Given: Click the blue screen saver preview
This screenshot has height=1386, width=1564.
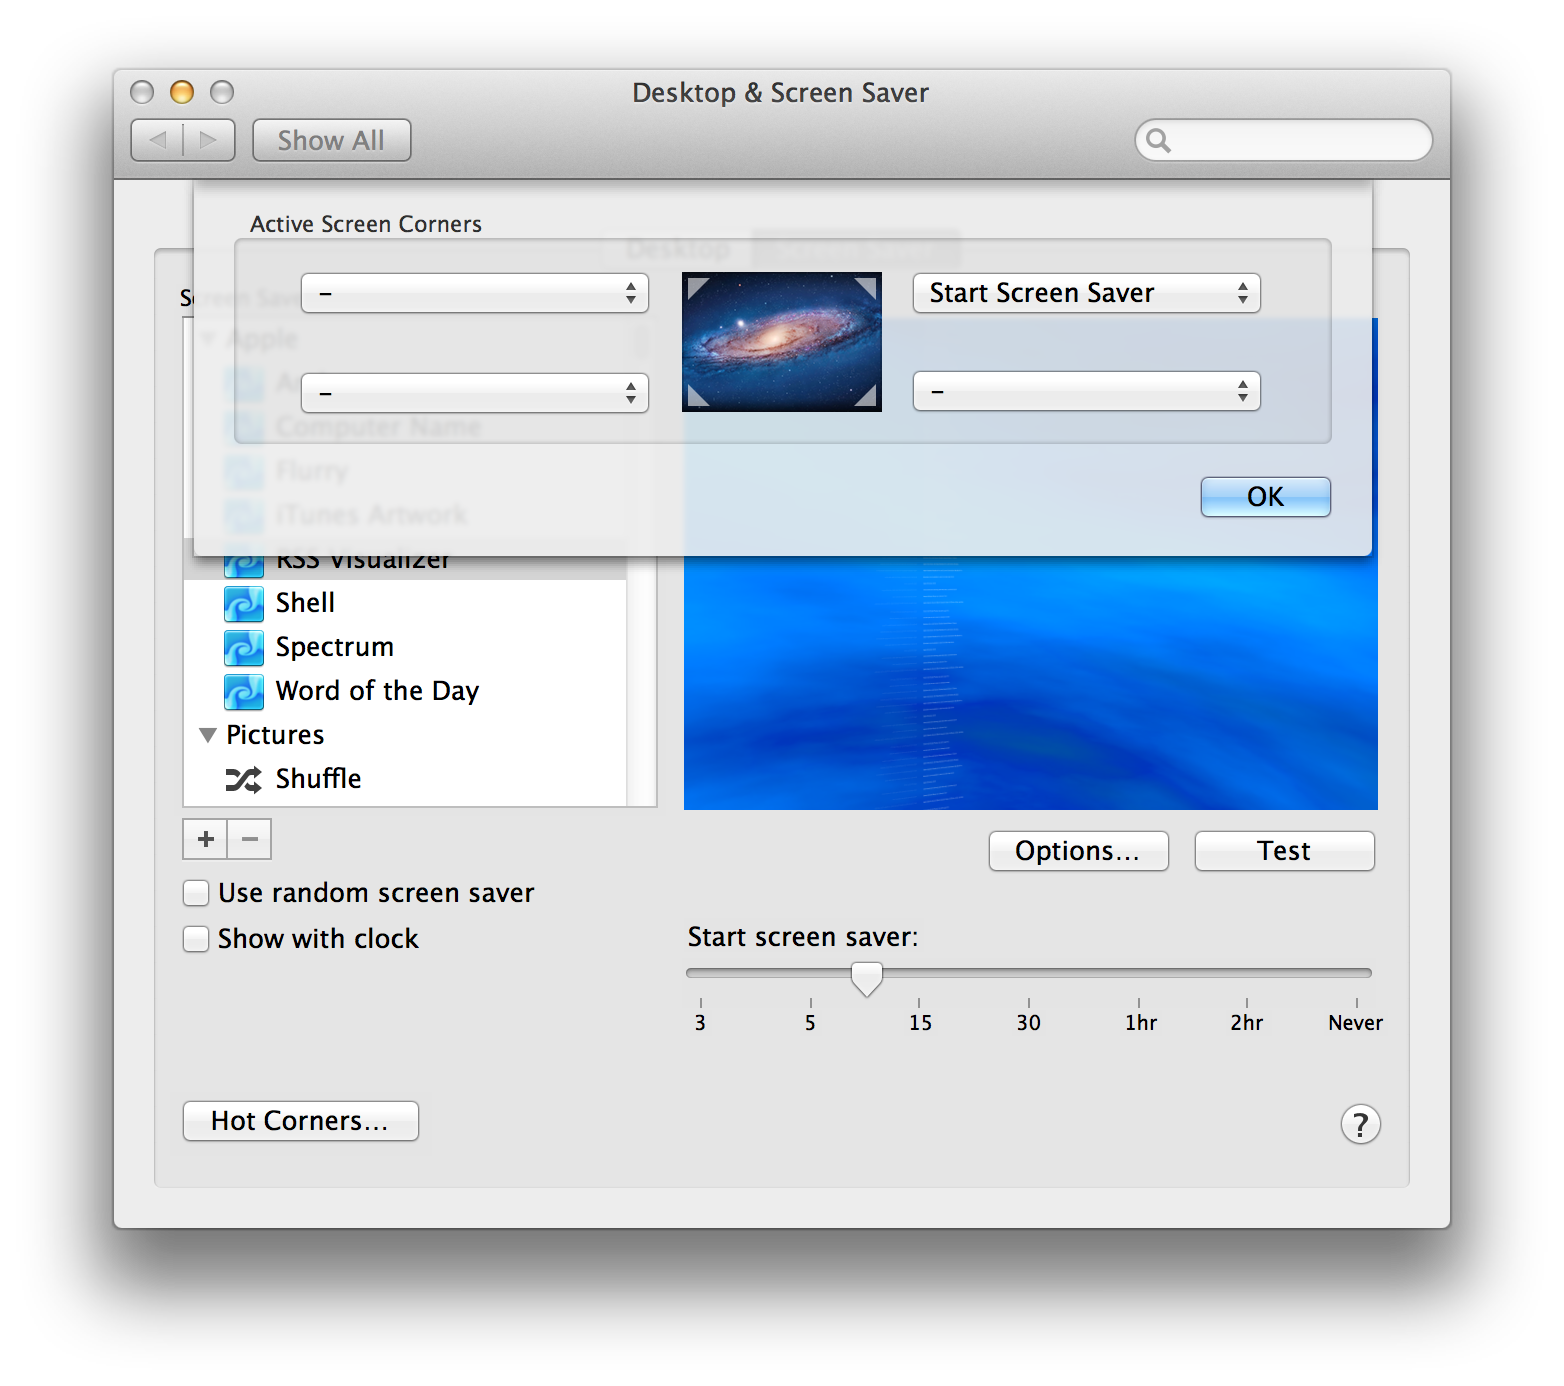Looking at the screenshot, I should (1031, 682).
